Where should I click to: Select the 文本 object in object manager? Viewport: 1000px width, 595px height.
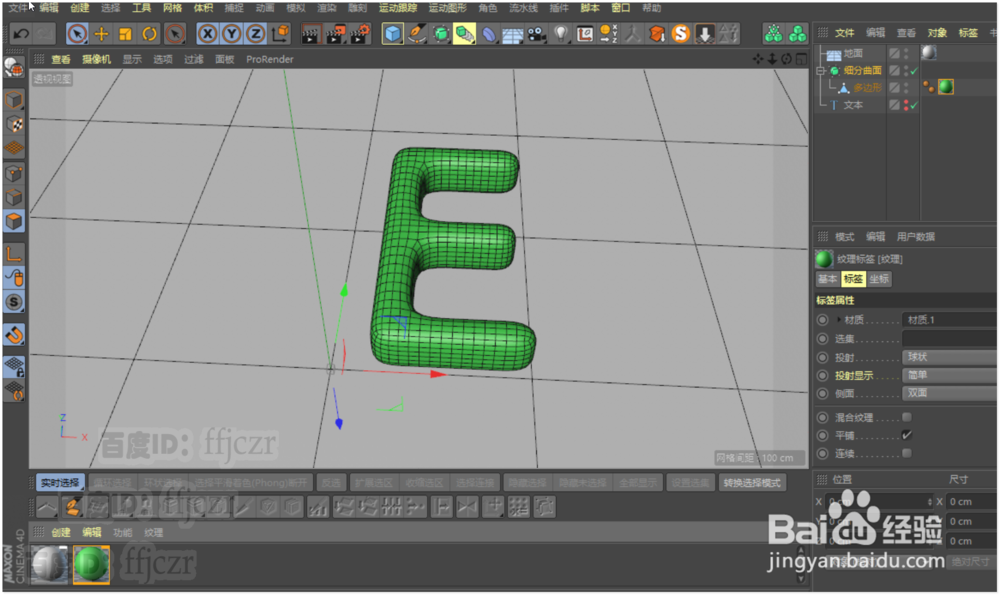(x=853, y=105)
